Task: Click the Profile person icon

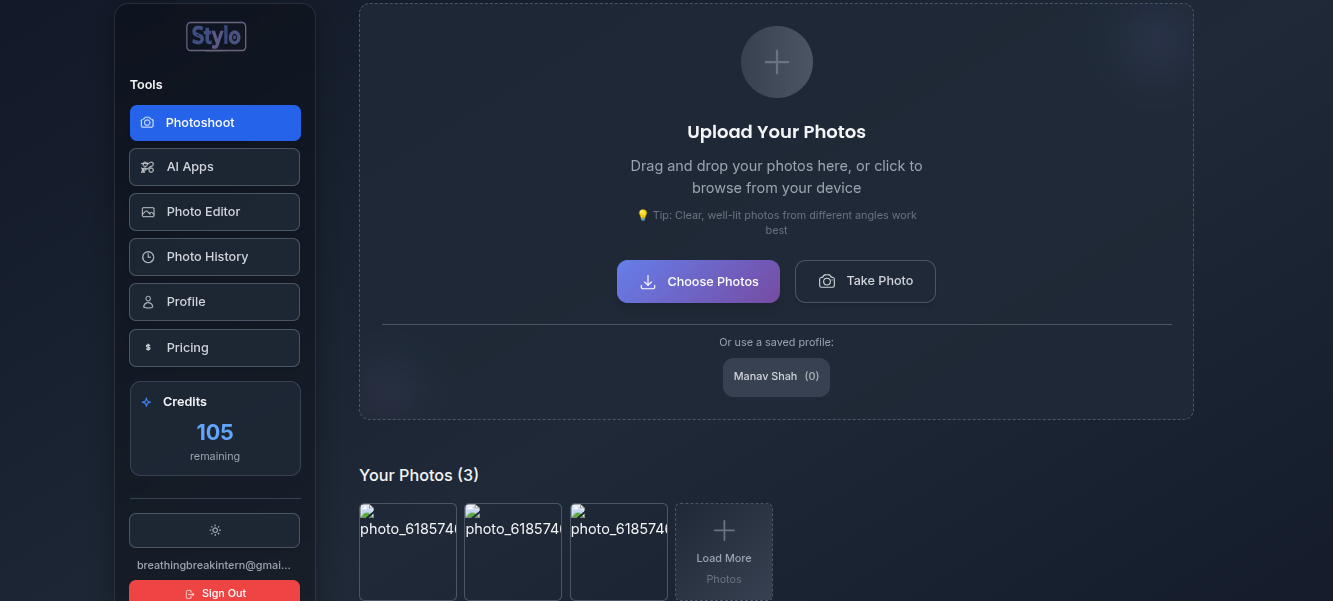Action: [x=148, y=302]
